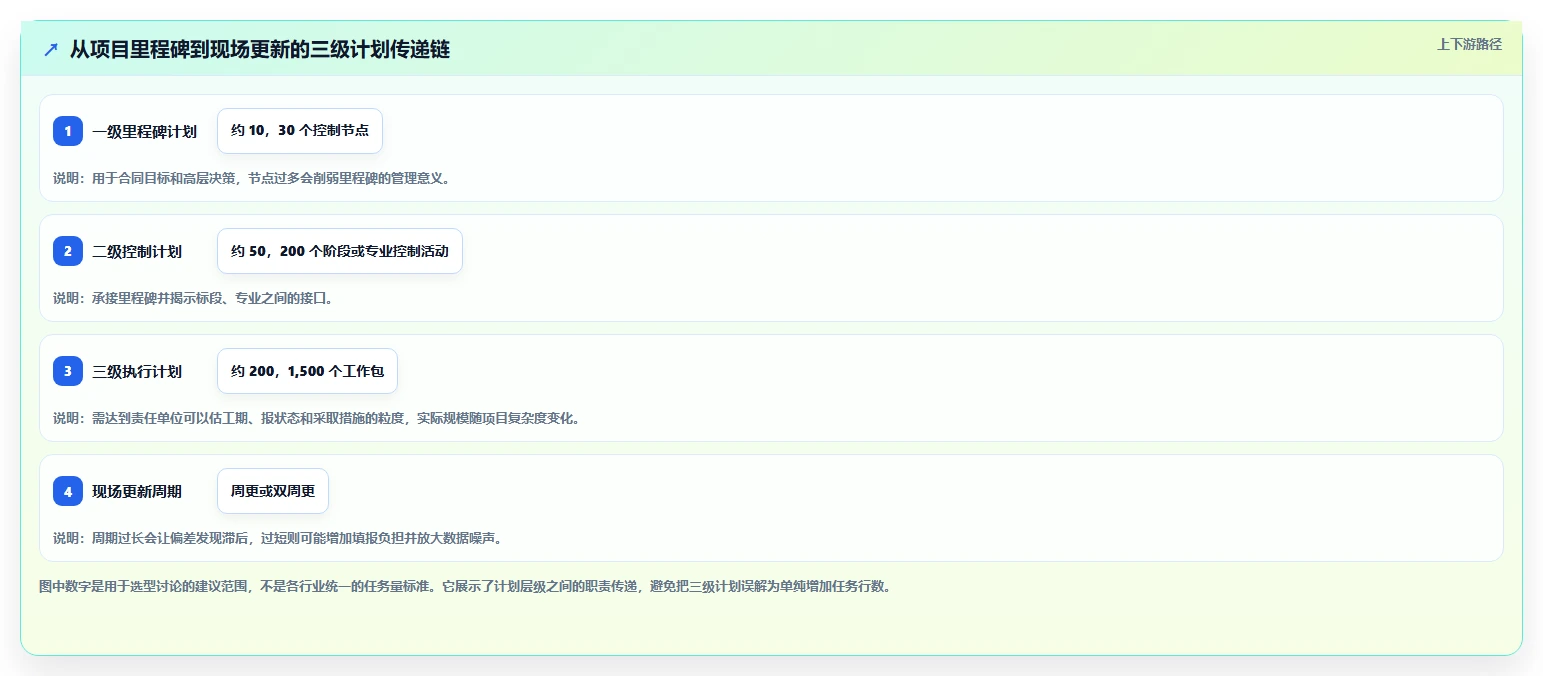1543x676 pixels.
Task: Click the step 2 number badge
Action: pyautogui.click(x=68, y=251)
